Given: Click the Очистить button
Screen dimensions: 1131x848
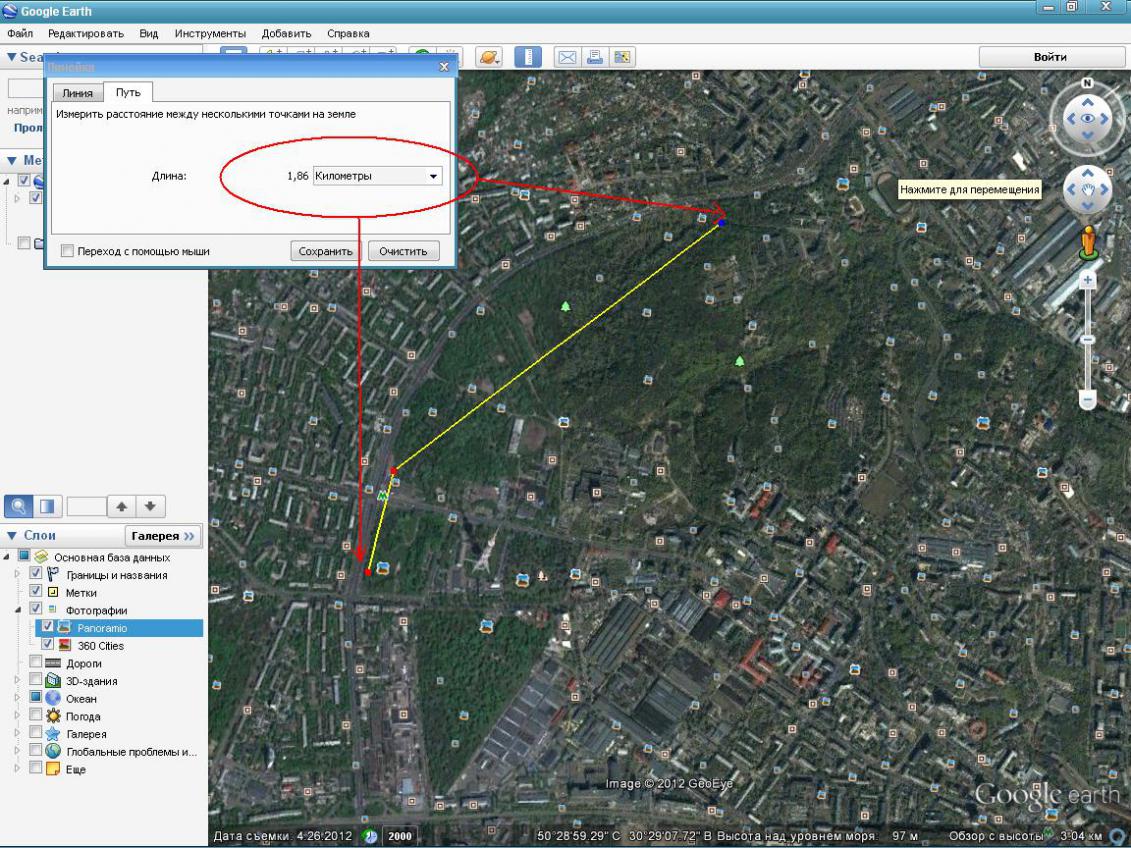Looking at the screenshot, I should [403, 251].
